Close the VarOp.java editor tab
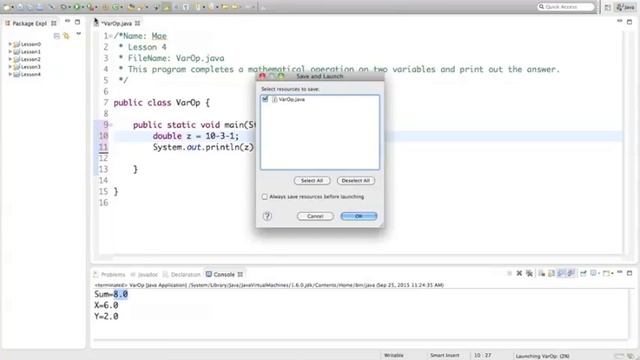640x360 pixels. coord(138,24)
